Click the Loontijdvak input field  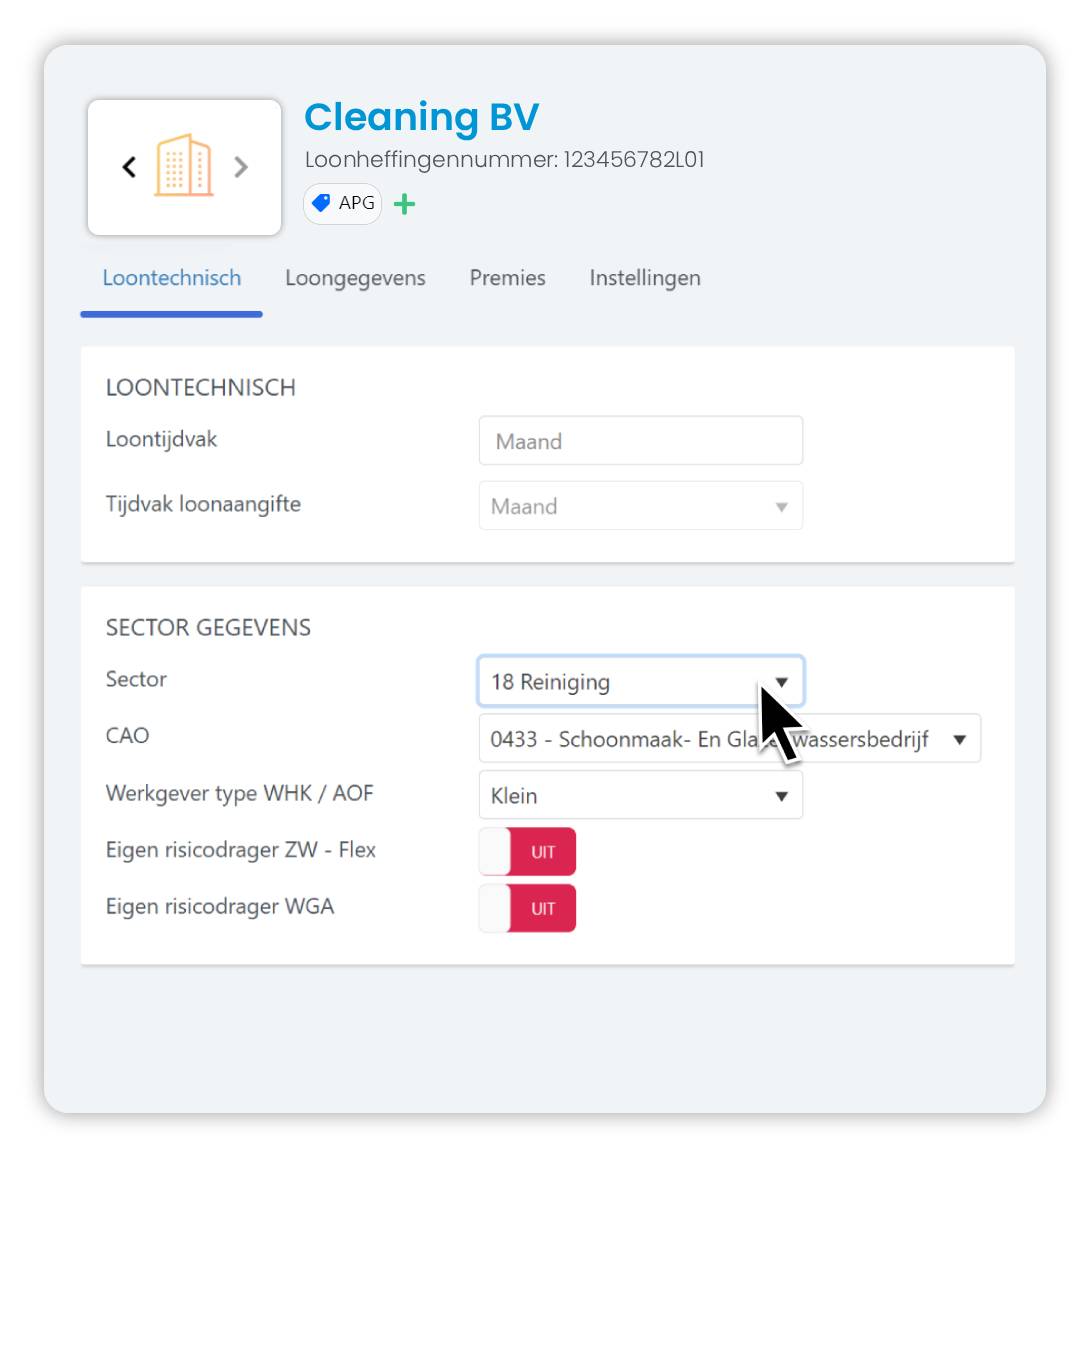coord(640,441)
